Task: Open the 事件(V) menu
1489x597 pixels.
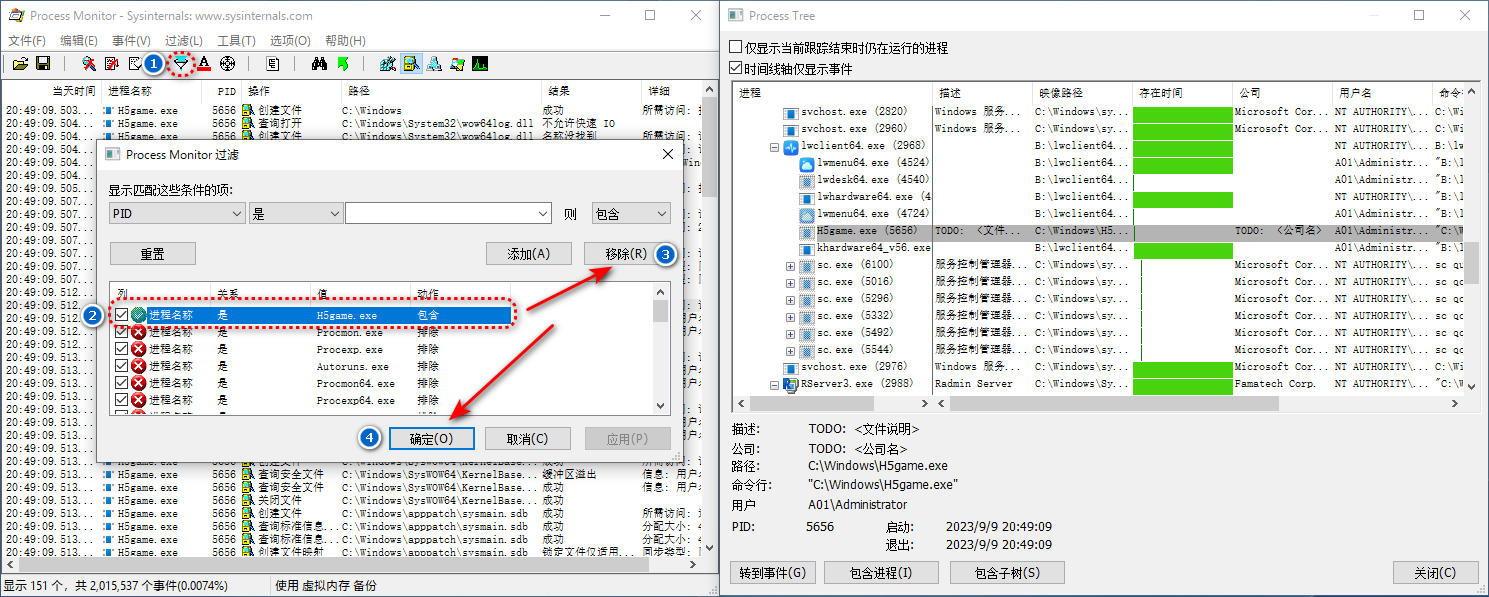Action: click(x=131, y=41)
